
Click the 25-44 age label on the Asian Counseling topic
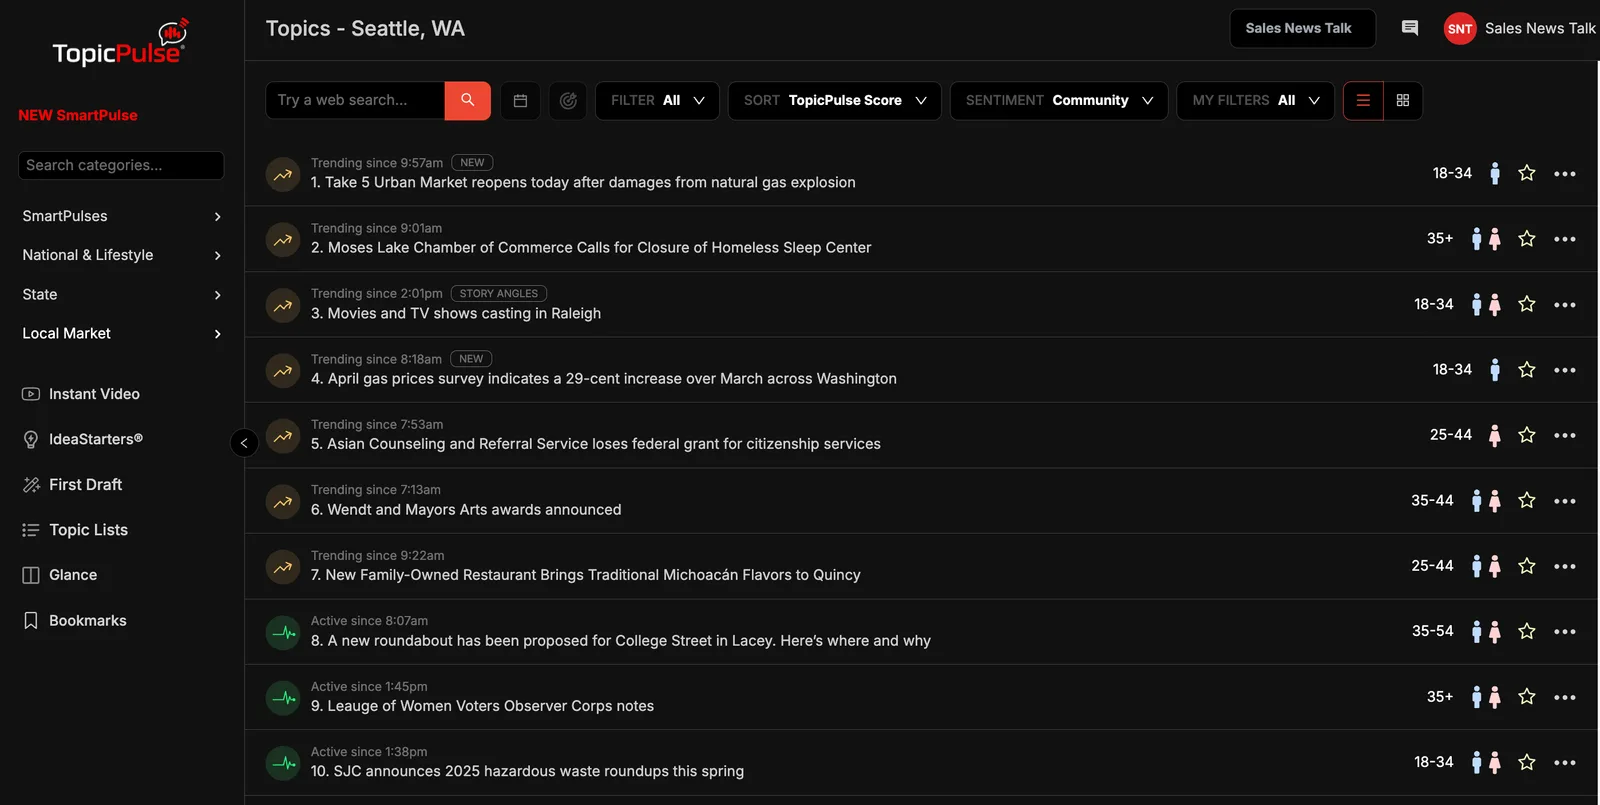(x=1451, y=435)
